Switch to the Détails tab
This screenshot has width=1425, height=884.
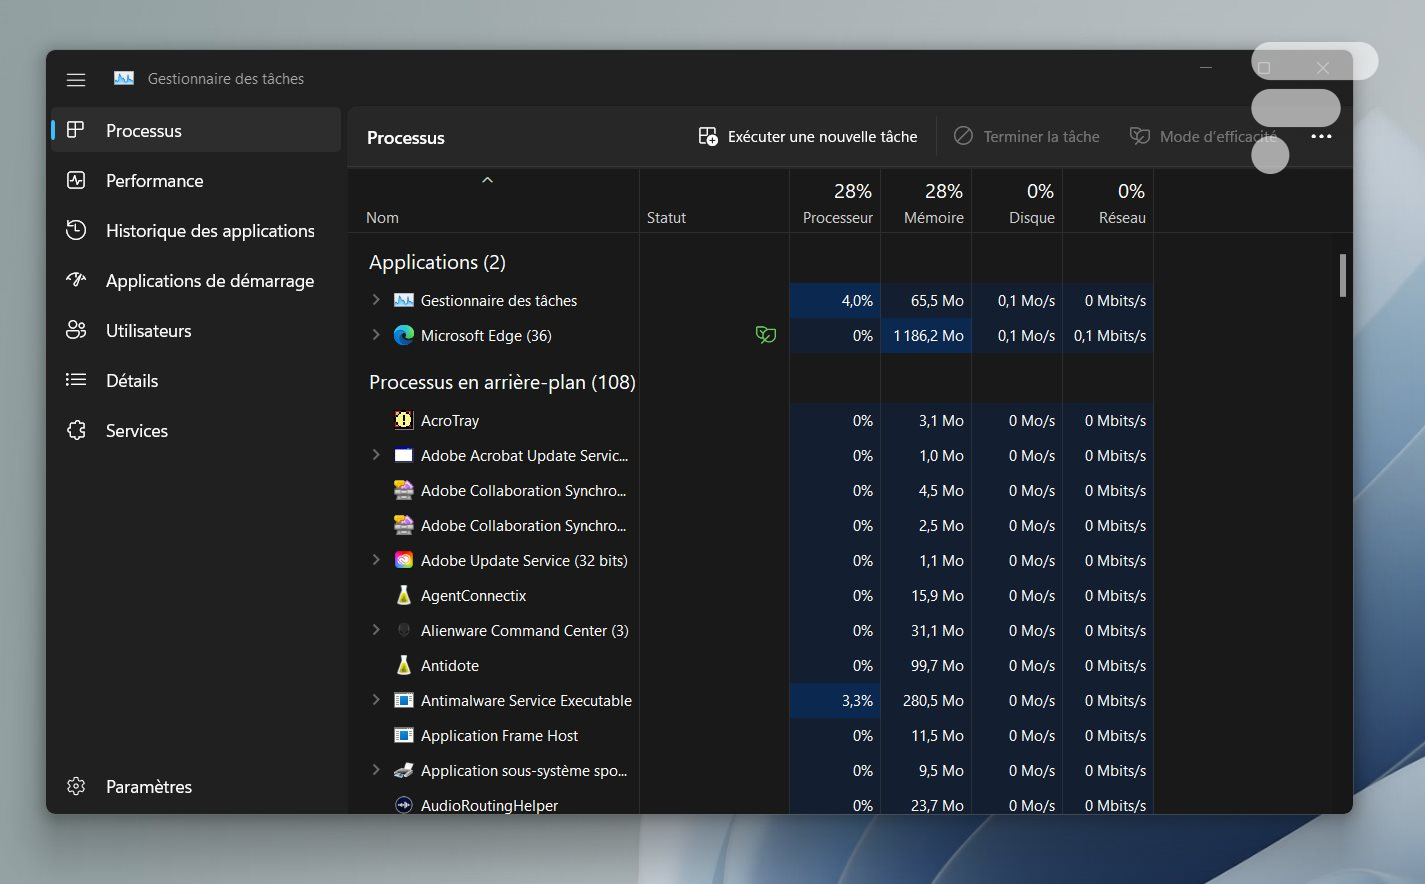coord(132,381)
